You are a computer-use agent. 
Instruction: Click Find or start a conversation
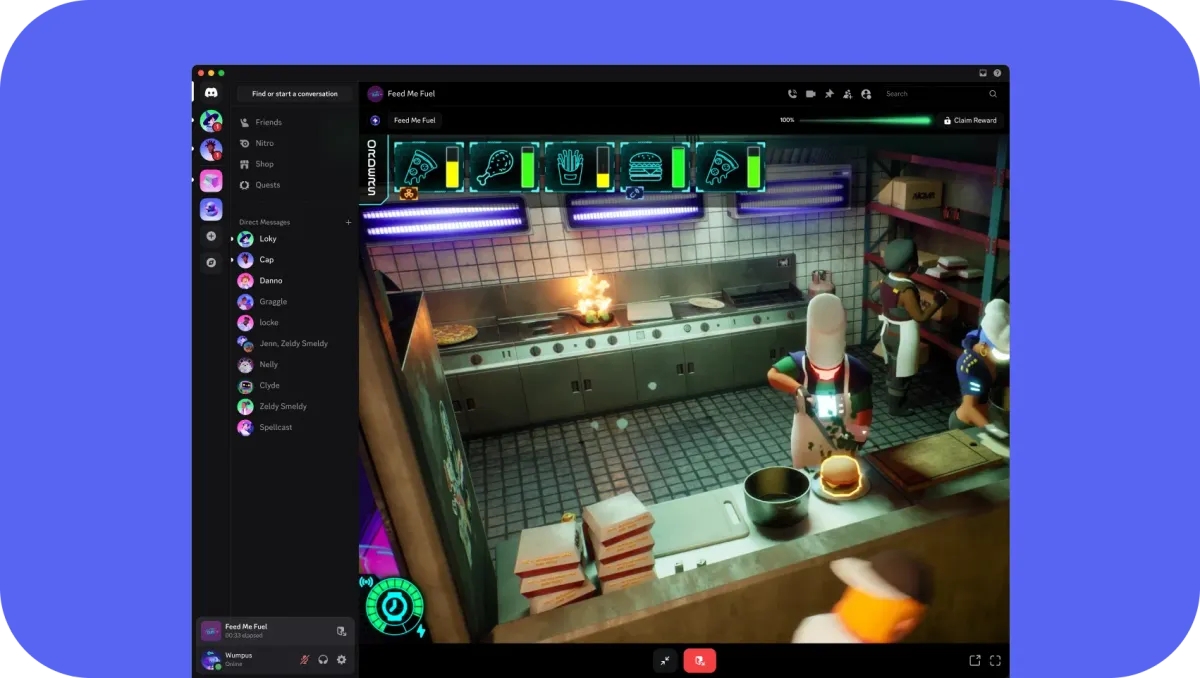pyautogui.click(x=295, y=94)
